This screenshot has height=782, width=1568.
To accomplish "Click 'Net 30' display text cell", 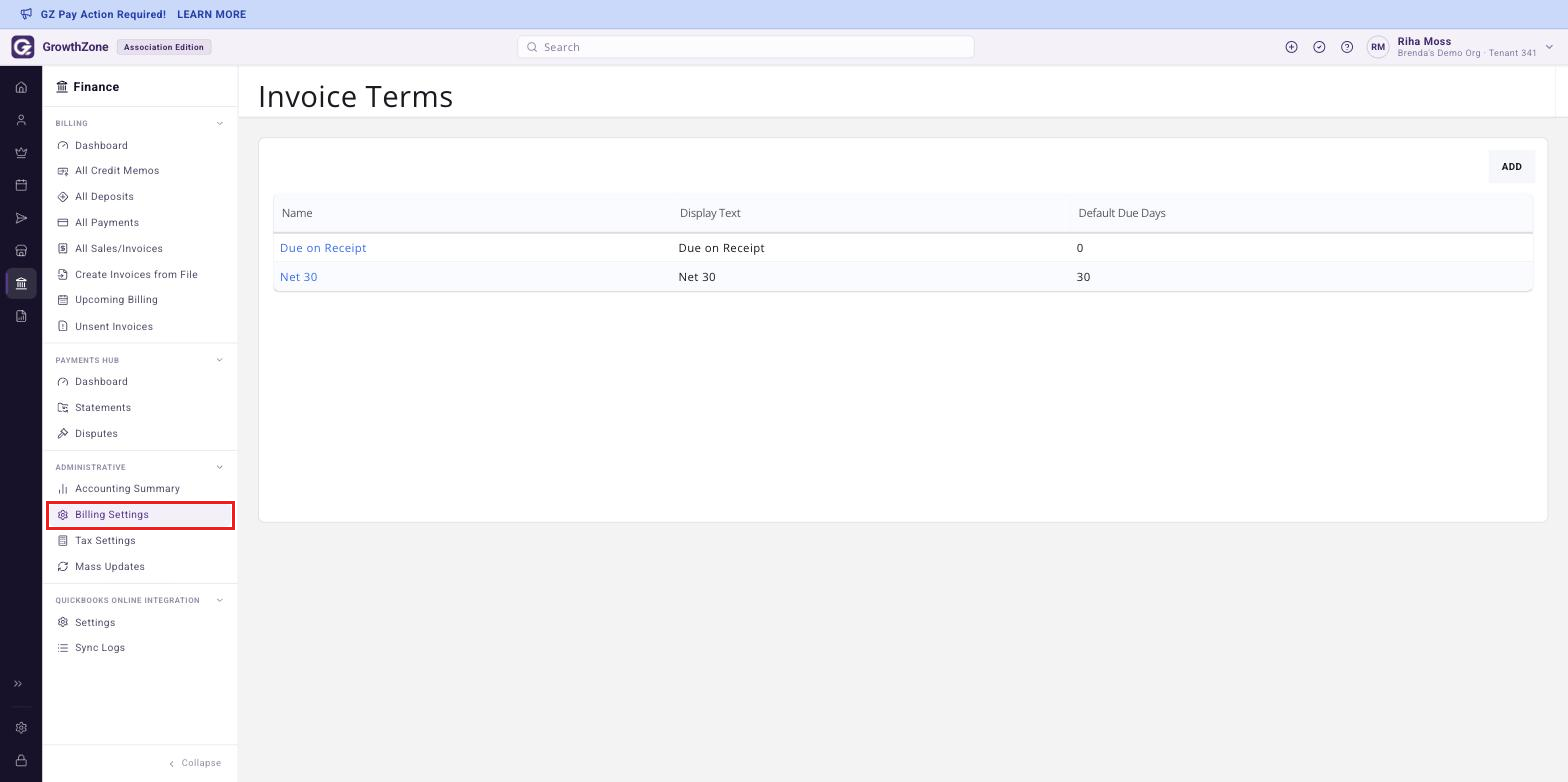I will tap(697, 277).
